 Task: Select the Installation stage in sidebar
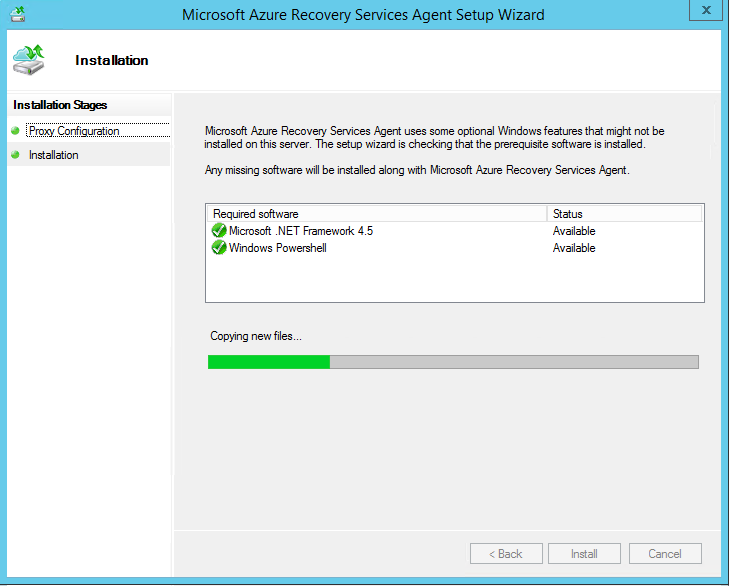[x=54, y=155]
